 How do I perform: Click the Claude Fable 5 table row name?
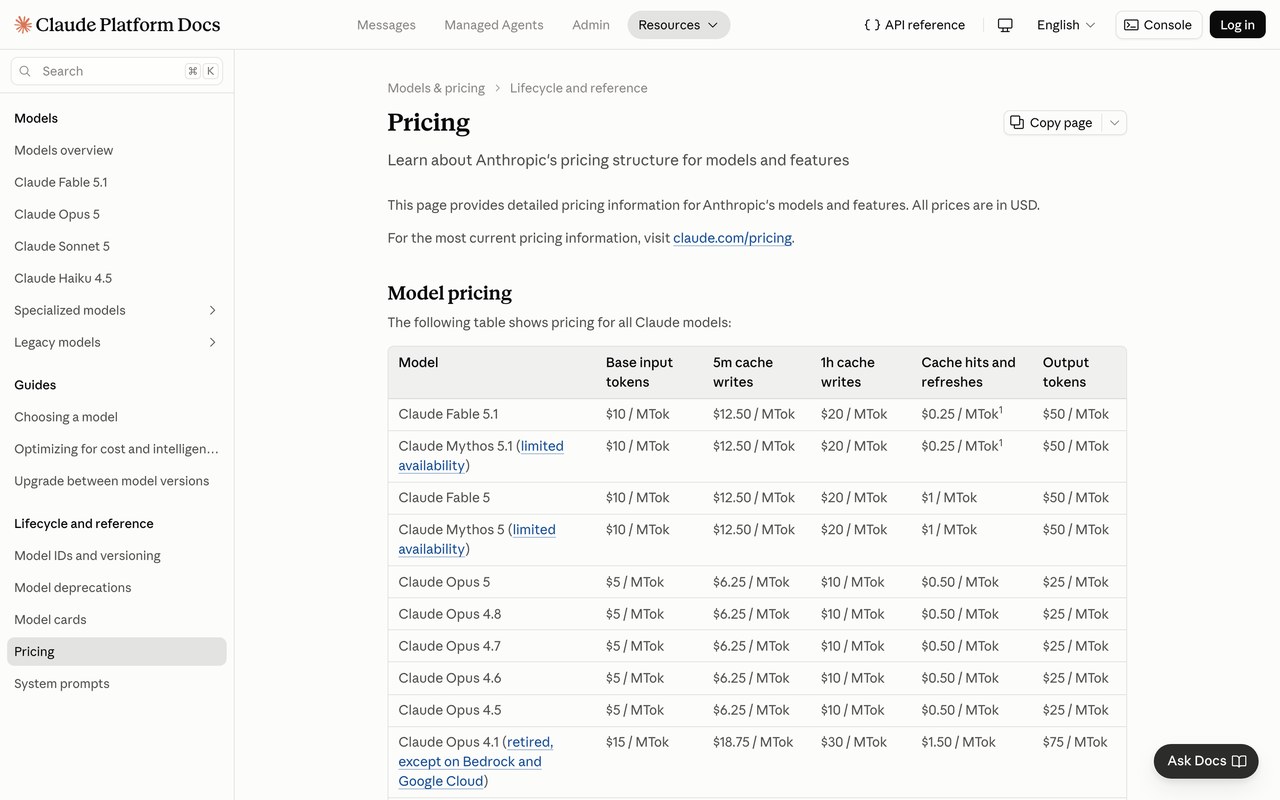[x=444, y=498]
